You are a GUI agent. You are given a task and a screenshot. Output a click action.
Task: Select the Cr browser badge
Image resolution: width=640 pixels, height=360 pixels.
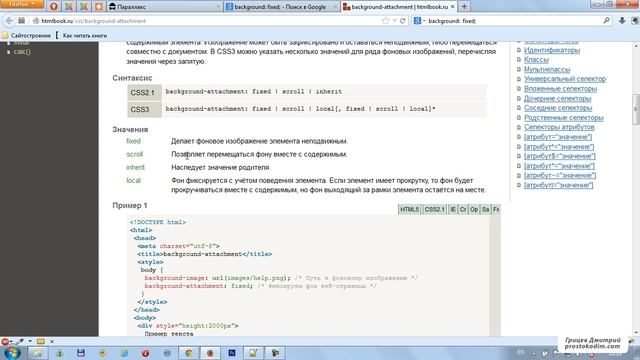point(463,209)
